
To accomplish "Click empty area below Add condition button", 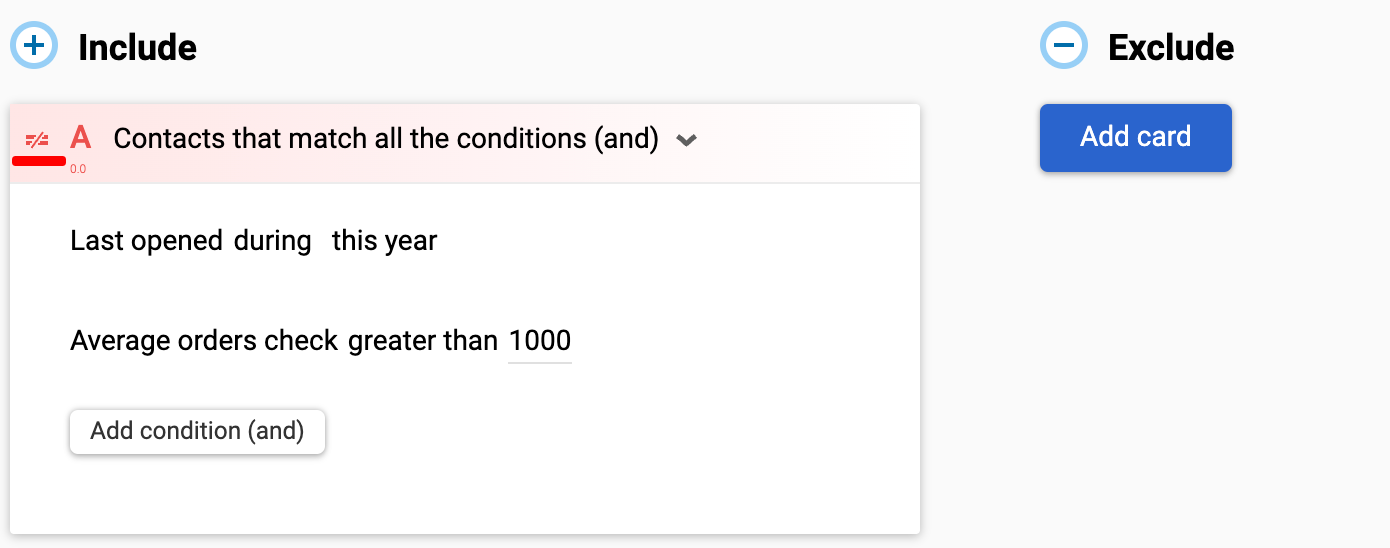I will (x=465, y=495).
